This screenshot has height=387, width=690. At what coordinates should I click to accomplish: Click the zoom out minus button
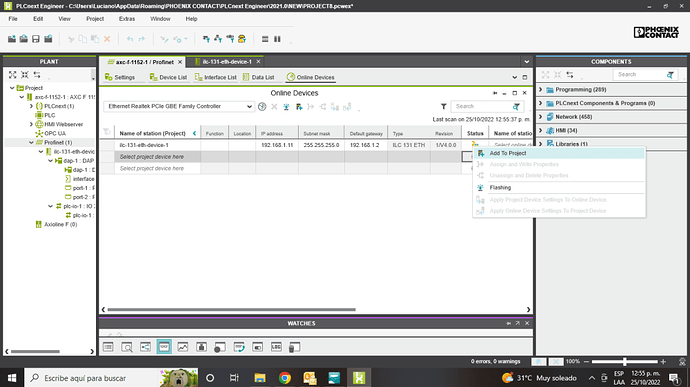point(586,362)
